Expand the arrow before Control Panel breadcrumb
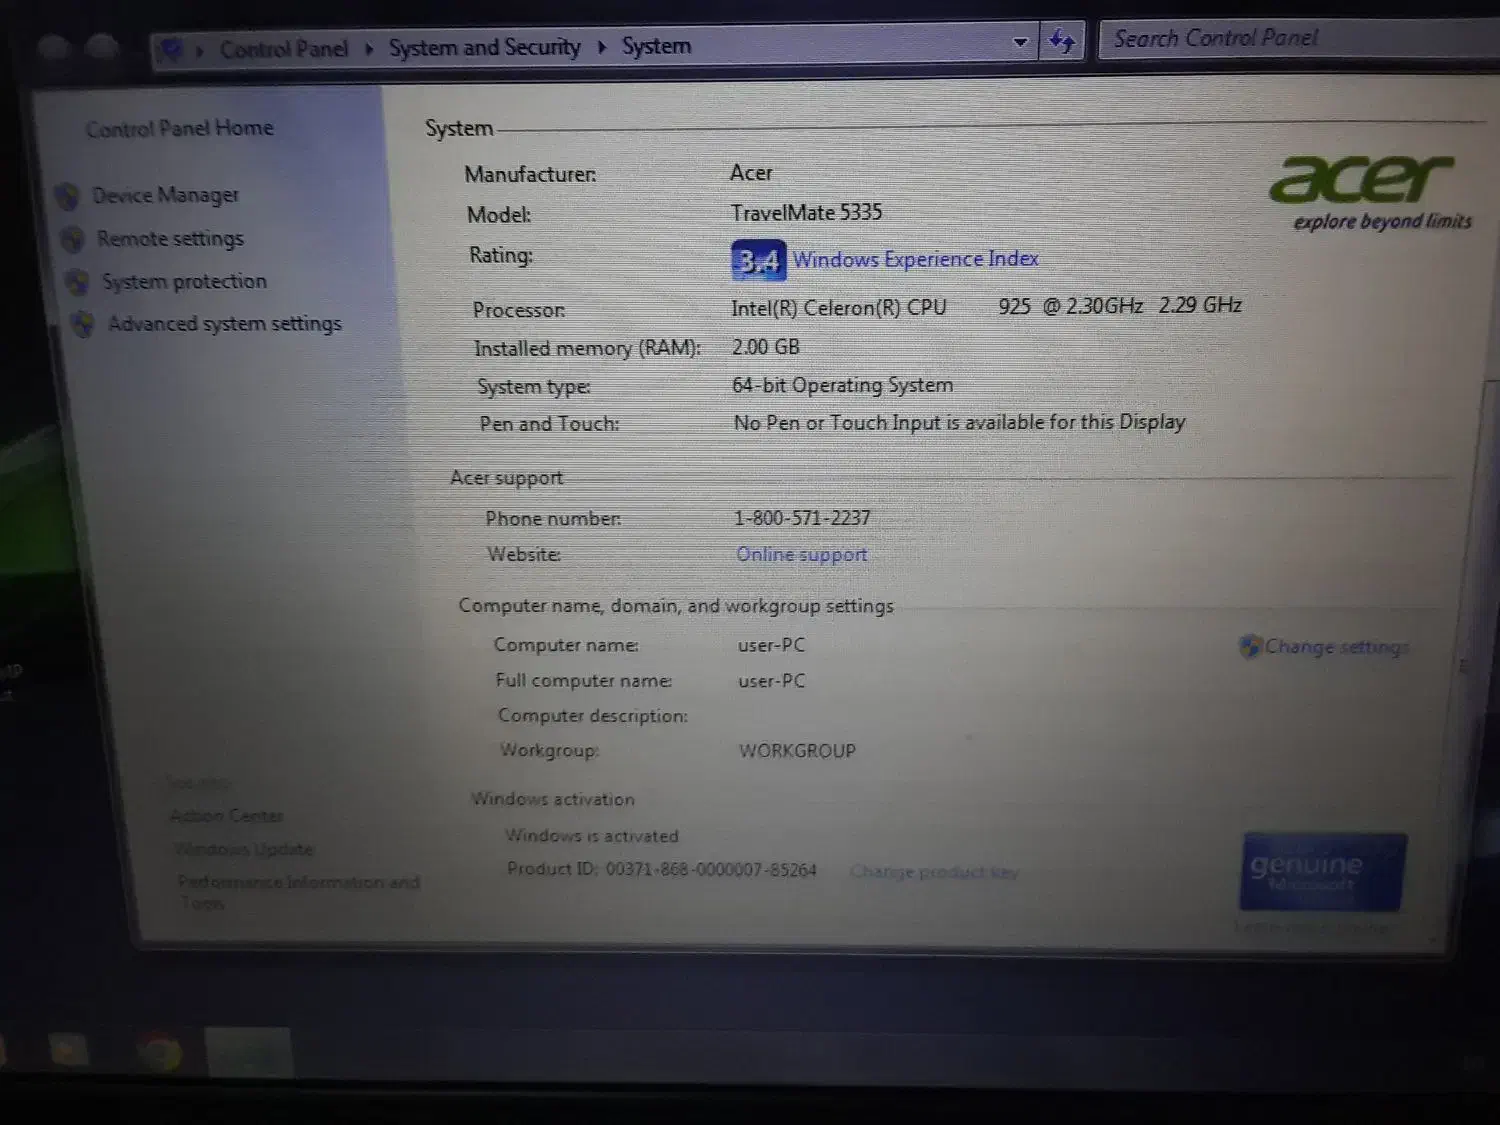 (200, 49)
